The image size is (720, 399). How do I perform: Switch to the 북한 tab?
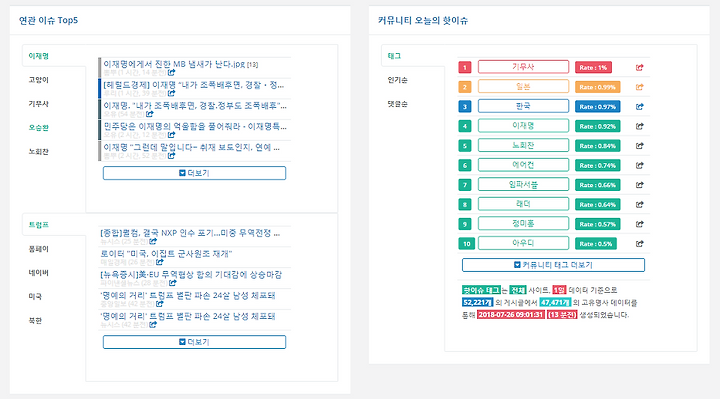point(35,320)
